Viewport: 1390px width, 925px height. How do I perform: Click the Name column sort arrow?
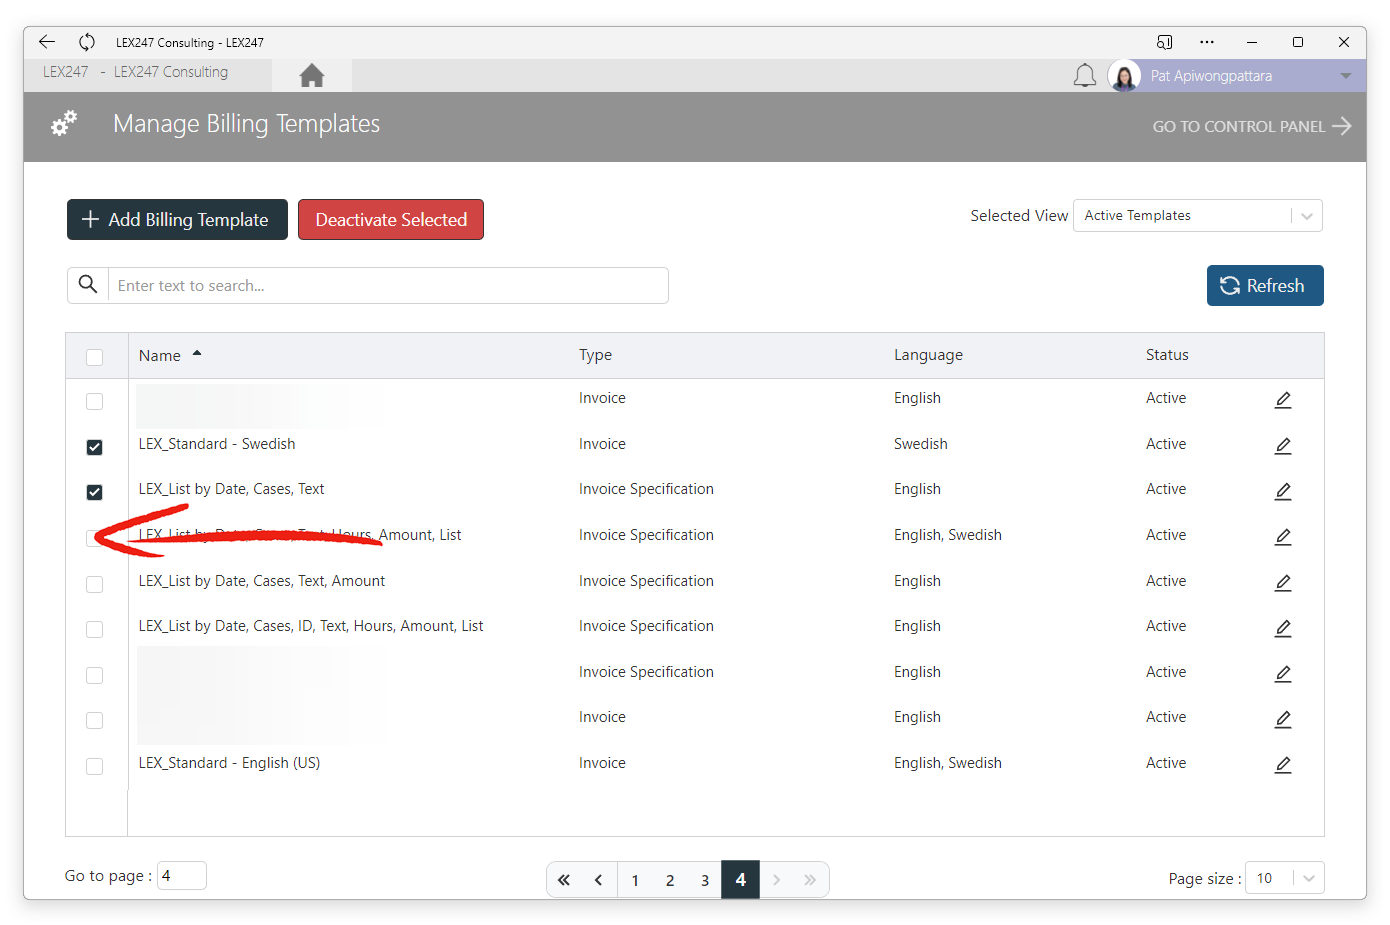point(197,353)
